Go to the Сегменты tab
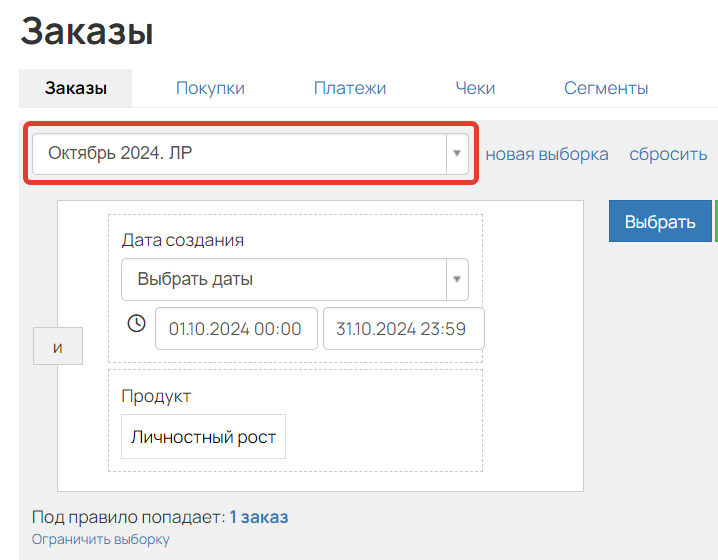718x560 pixels. tap(606, 88)
